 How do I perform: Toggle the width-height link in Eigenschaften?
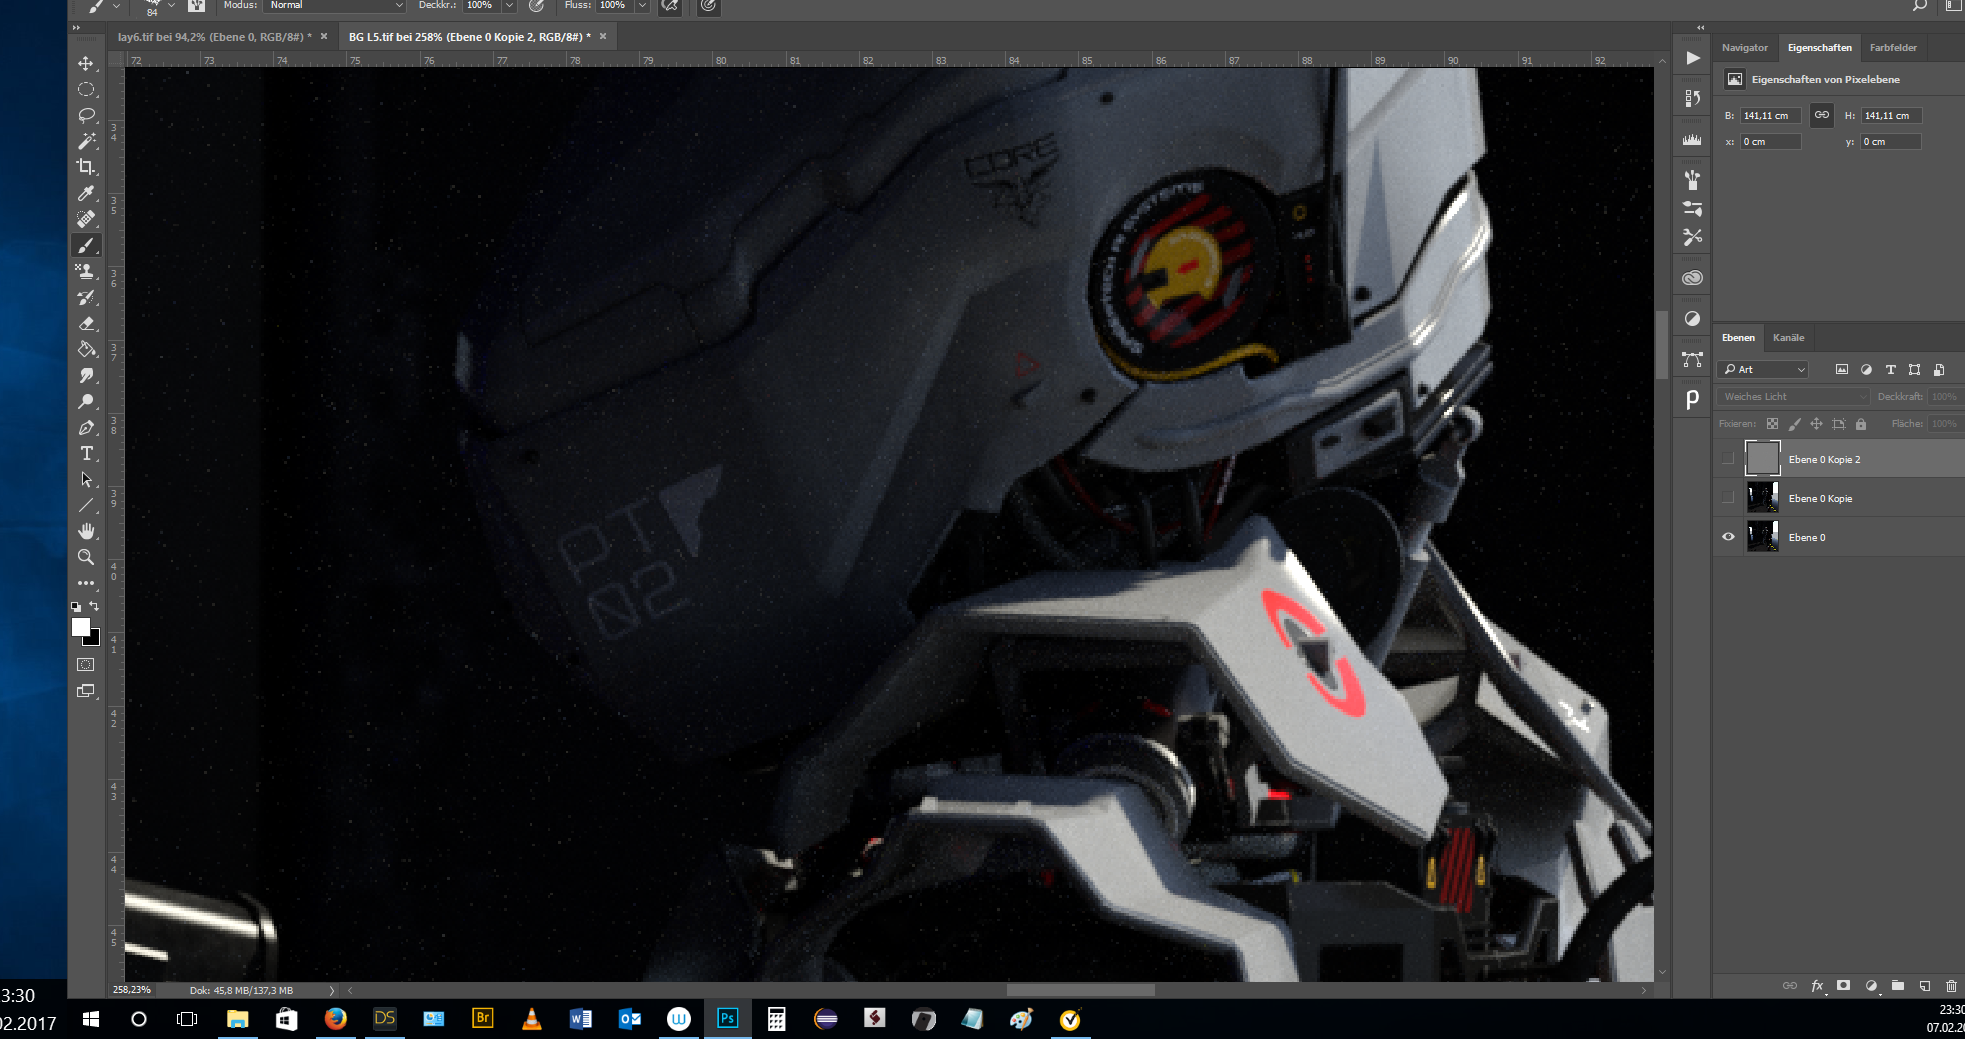[1822, 115]
